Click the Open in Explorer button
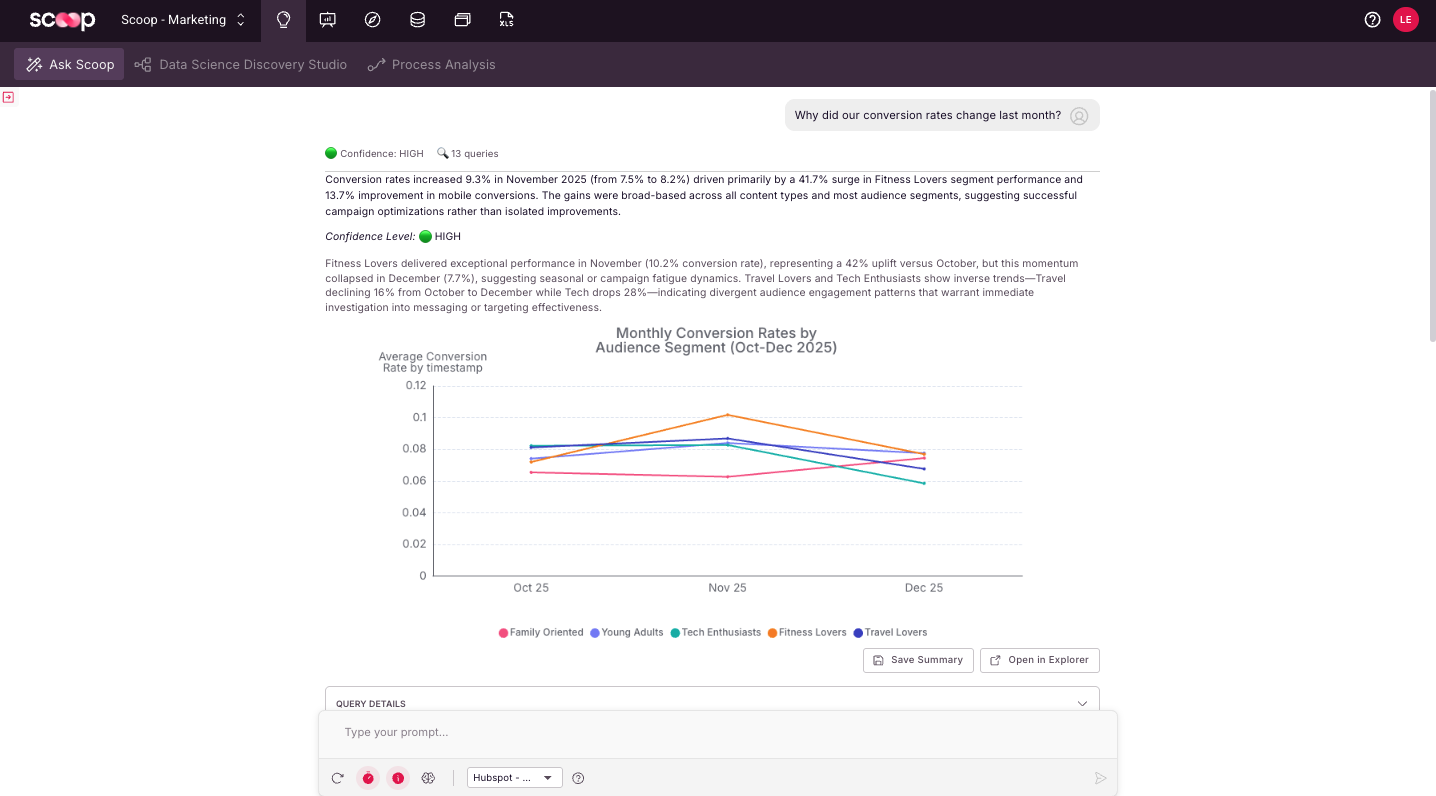 (x=1040, y=660)
